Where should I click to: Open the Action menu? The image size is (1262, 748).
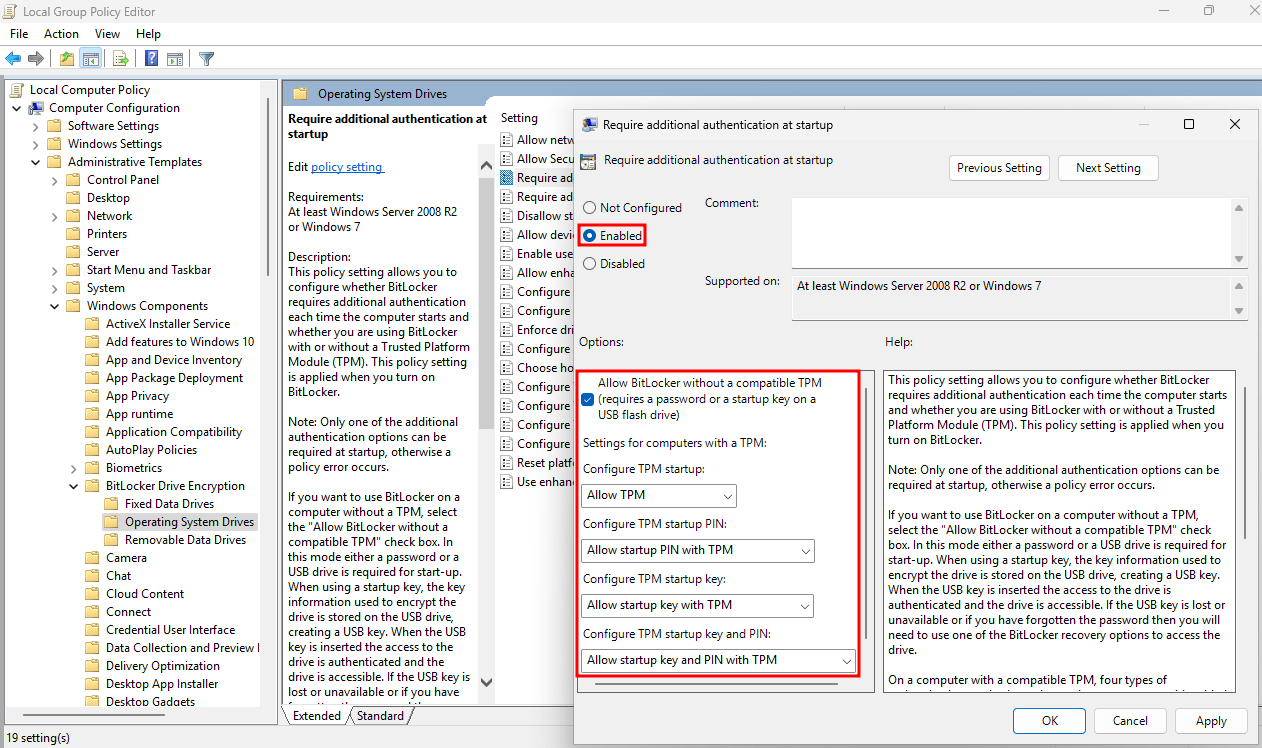(61, 34)
